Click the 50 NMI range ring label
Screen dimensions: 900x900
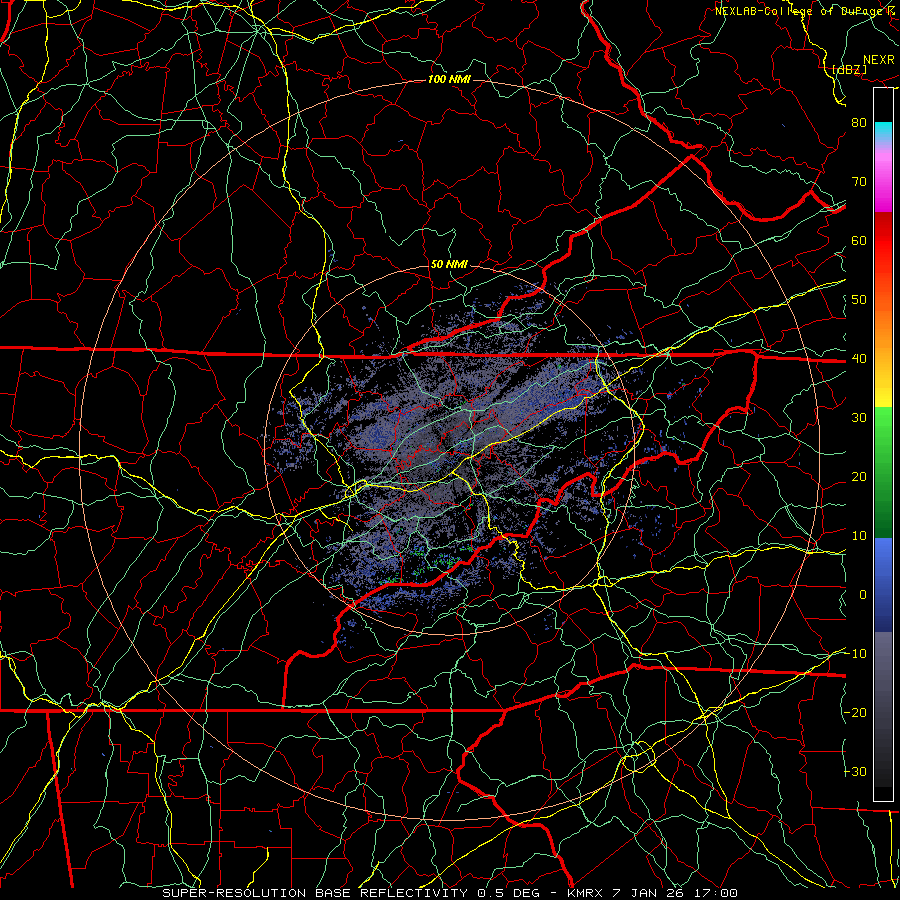click(449, 265)
